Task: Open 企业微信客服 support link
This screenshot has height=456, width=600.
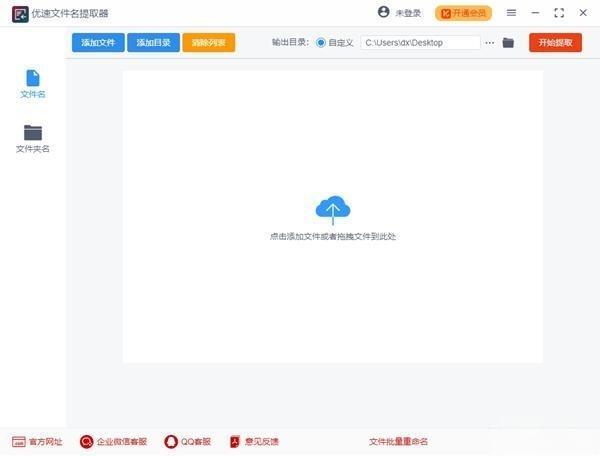Action: (x=113, y=441)
